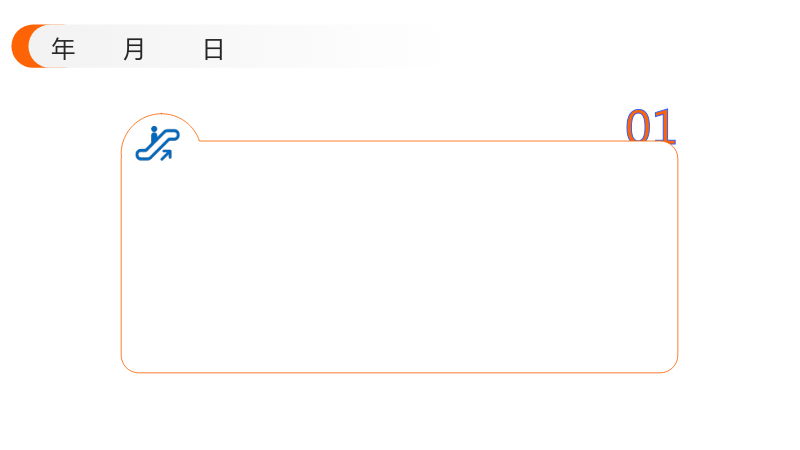
Task: Click the person figure on the escalator
Action: (154, 135)
